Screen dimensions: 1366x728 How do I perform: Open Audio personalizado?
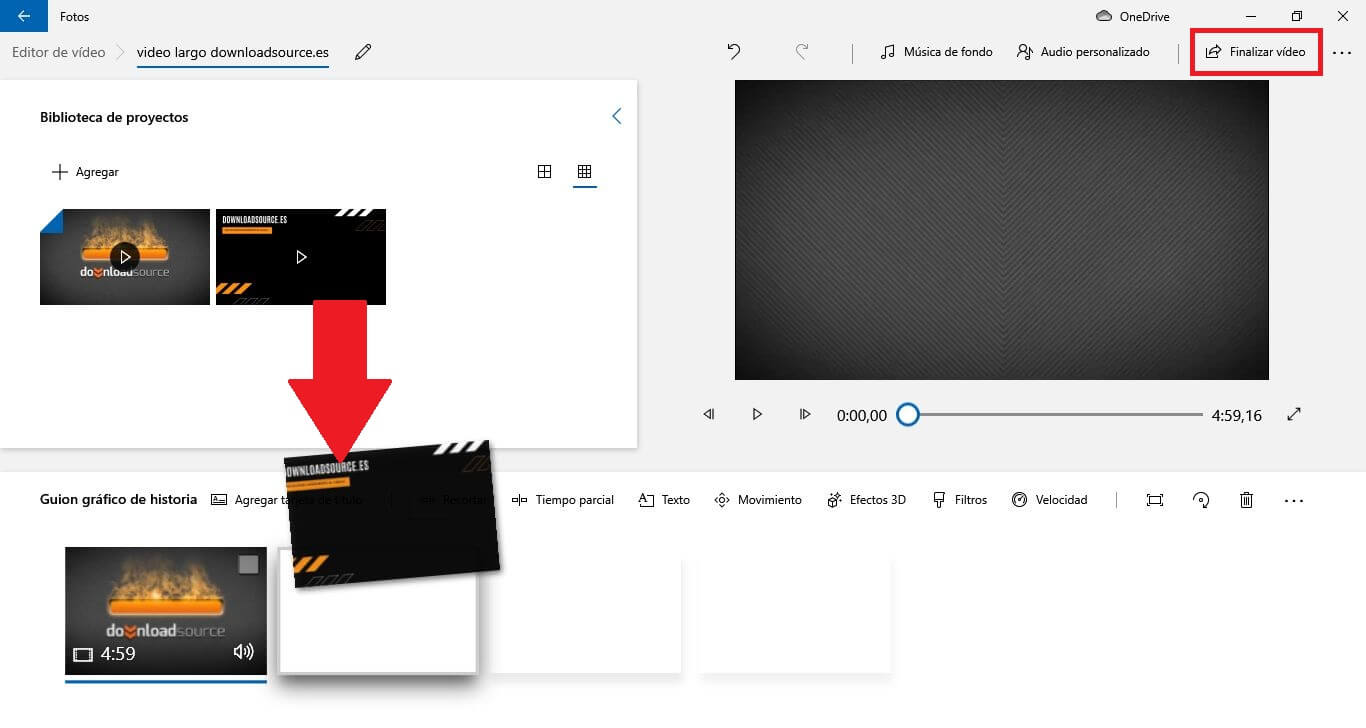coord(1083,52)
